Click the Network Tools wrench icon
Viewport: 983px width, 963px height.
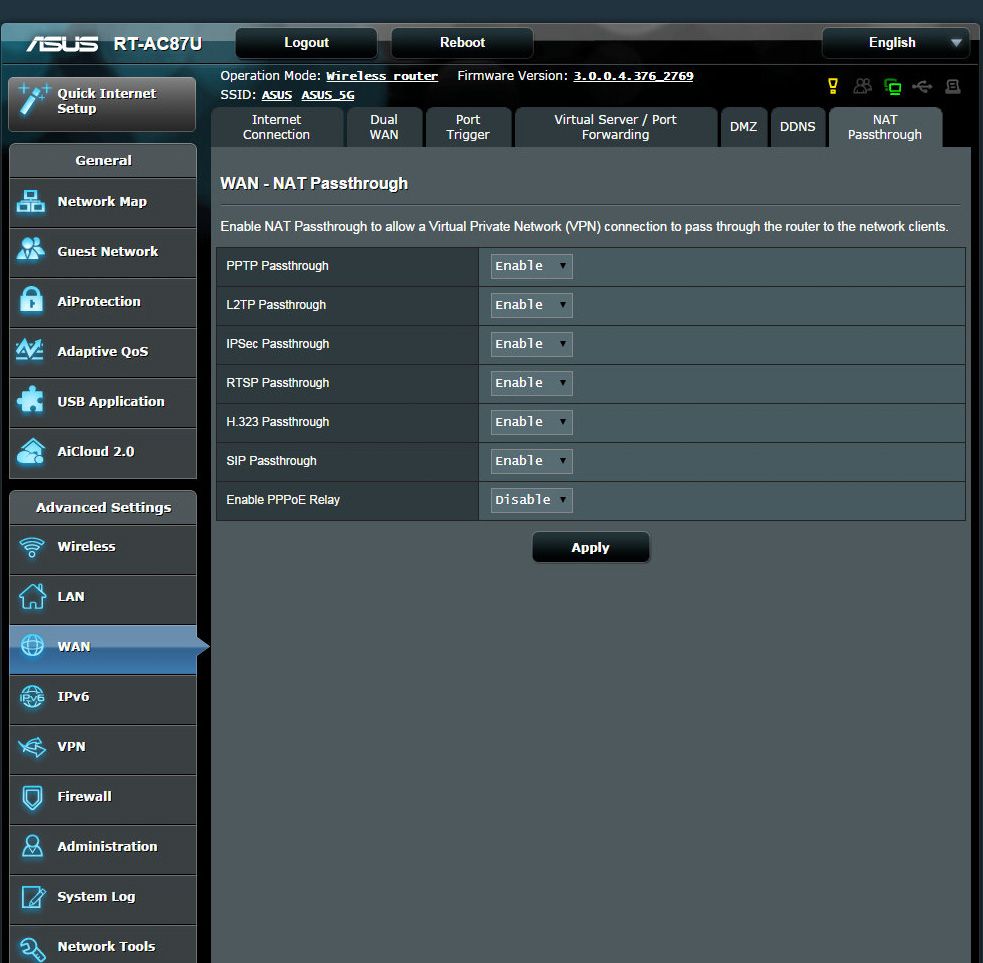pyautogui.click(x=32, y=948)
